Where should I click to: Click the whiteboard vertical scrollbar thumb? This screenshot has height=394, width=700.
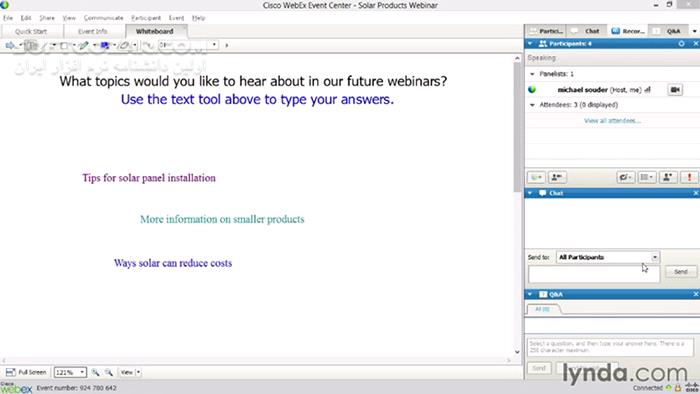[517, 127]
